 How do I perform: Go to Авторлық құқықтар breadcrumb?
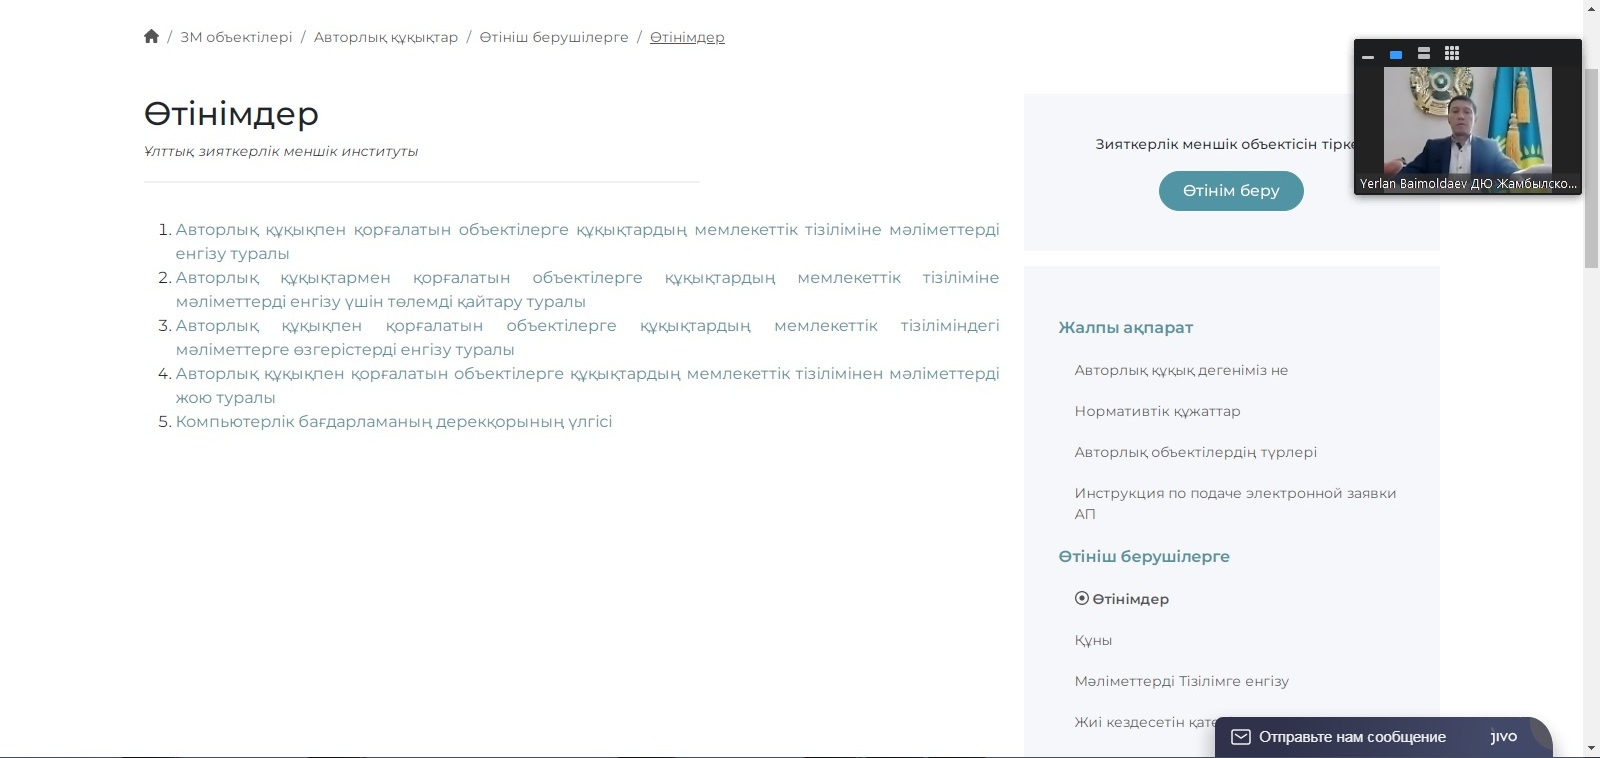tap(385, 37)
